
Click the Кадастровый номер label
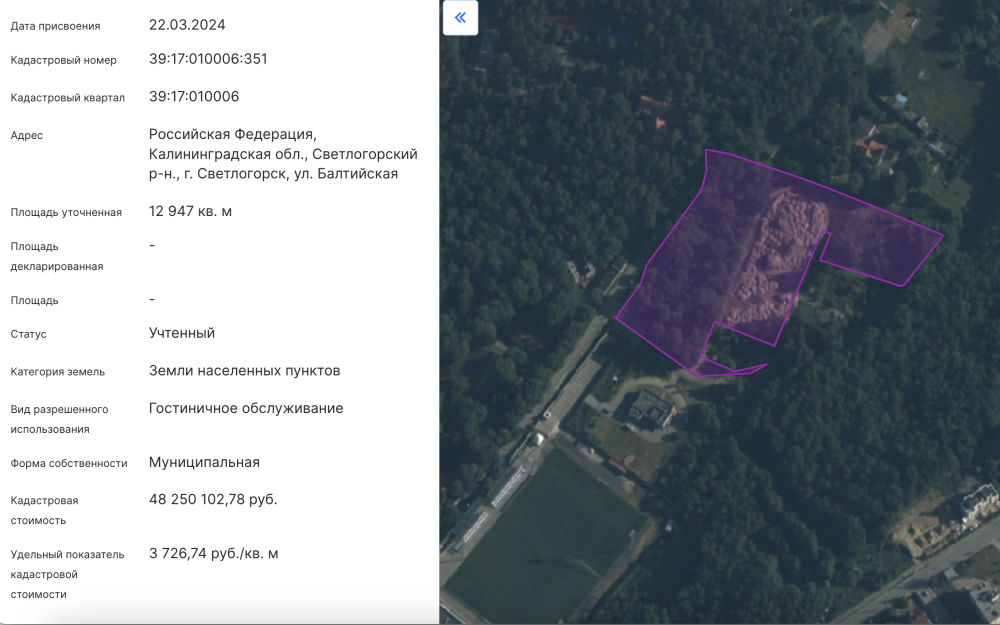pyautogui.click(x=64, y=60)
